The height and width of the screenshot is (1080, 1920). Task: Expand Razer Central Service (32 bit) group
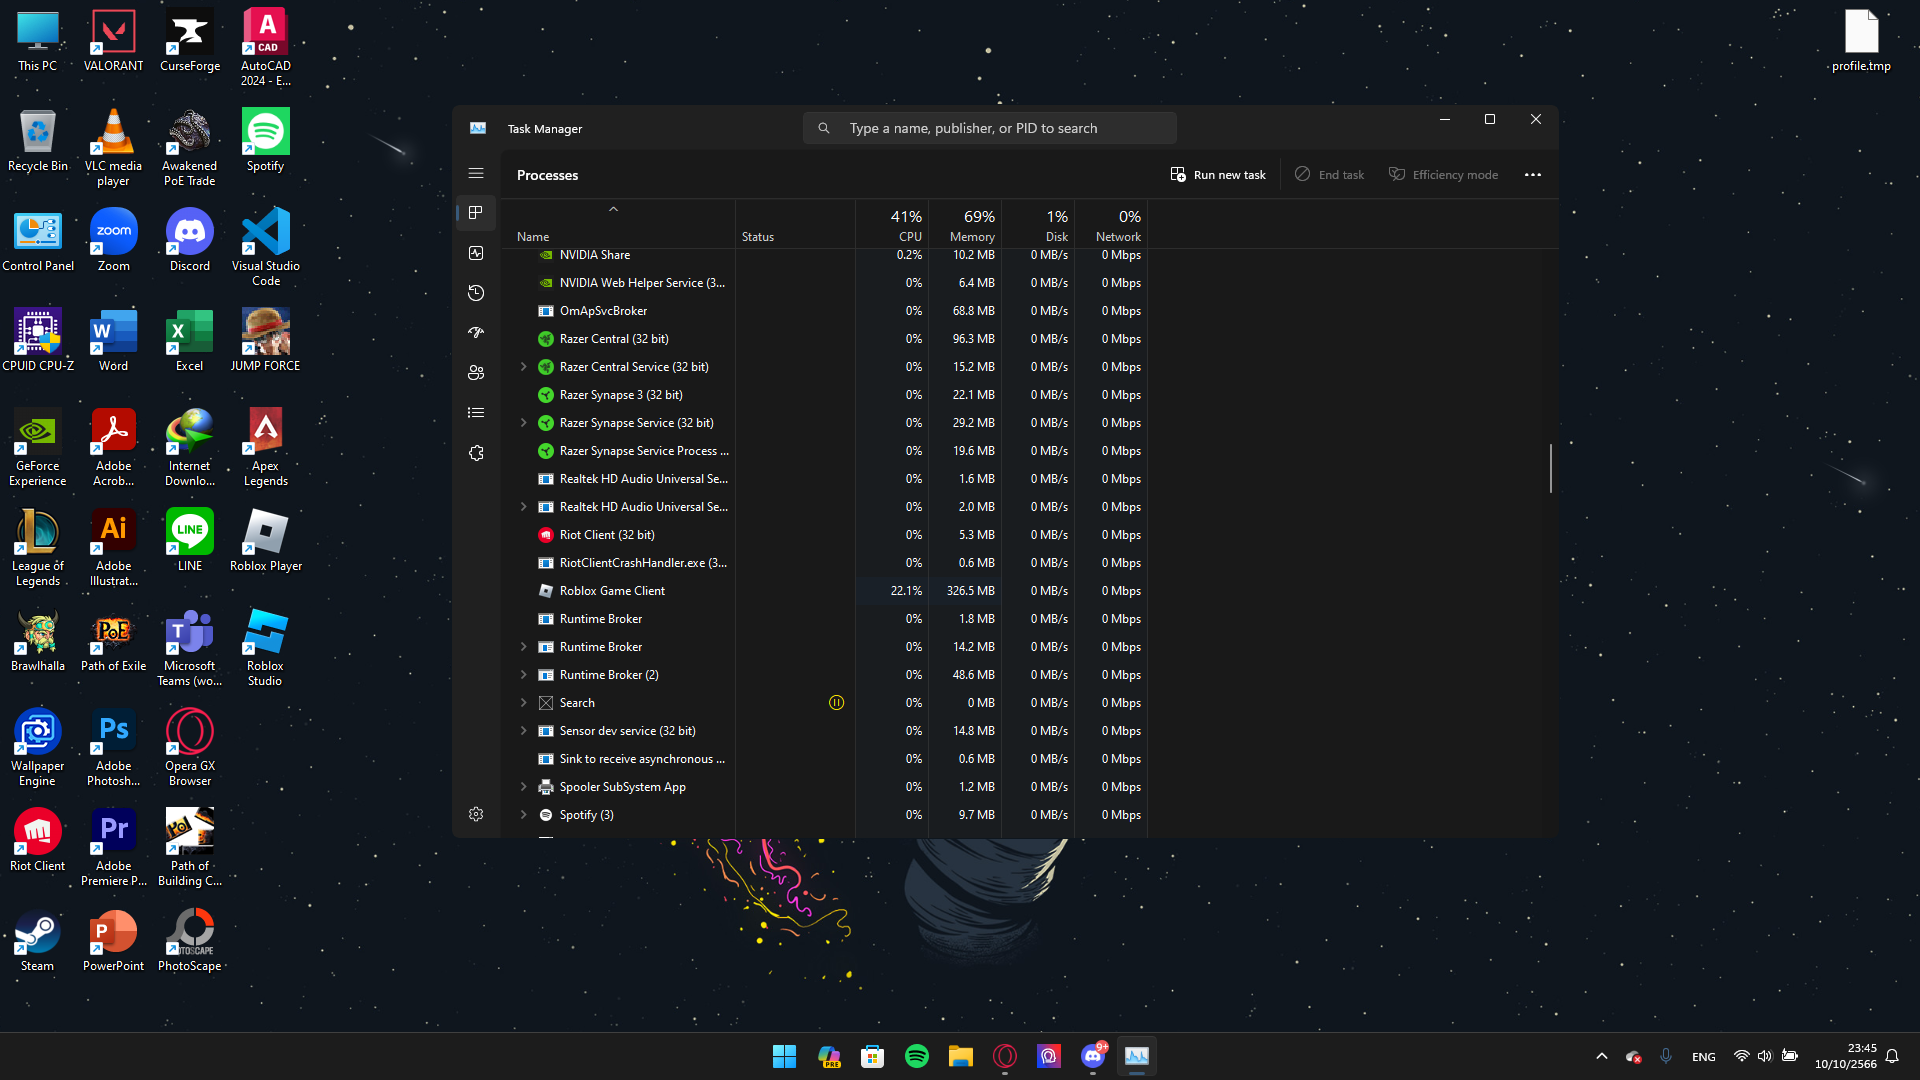click(523, 367)
